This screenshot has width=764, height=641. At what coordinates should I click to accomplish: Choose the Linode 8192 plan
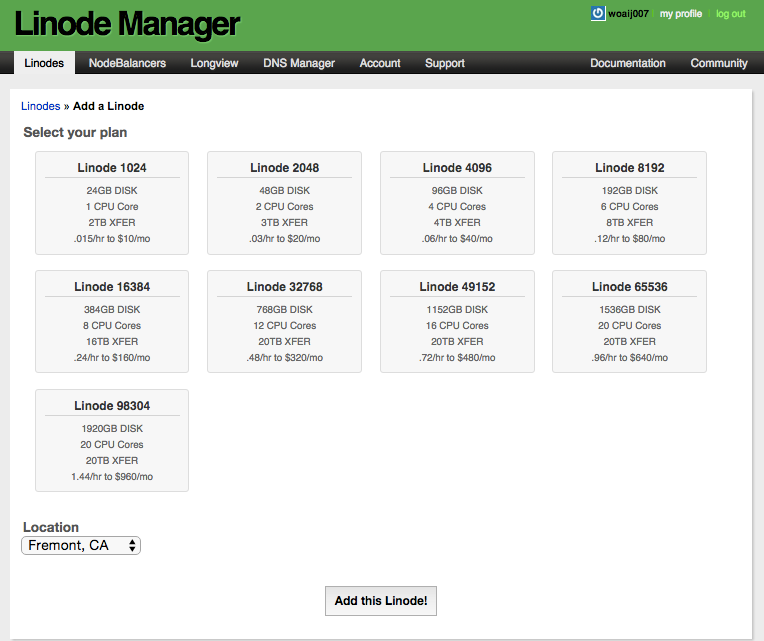pos(630,203)
